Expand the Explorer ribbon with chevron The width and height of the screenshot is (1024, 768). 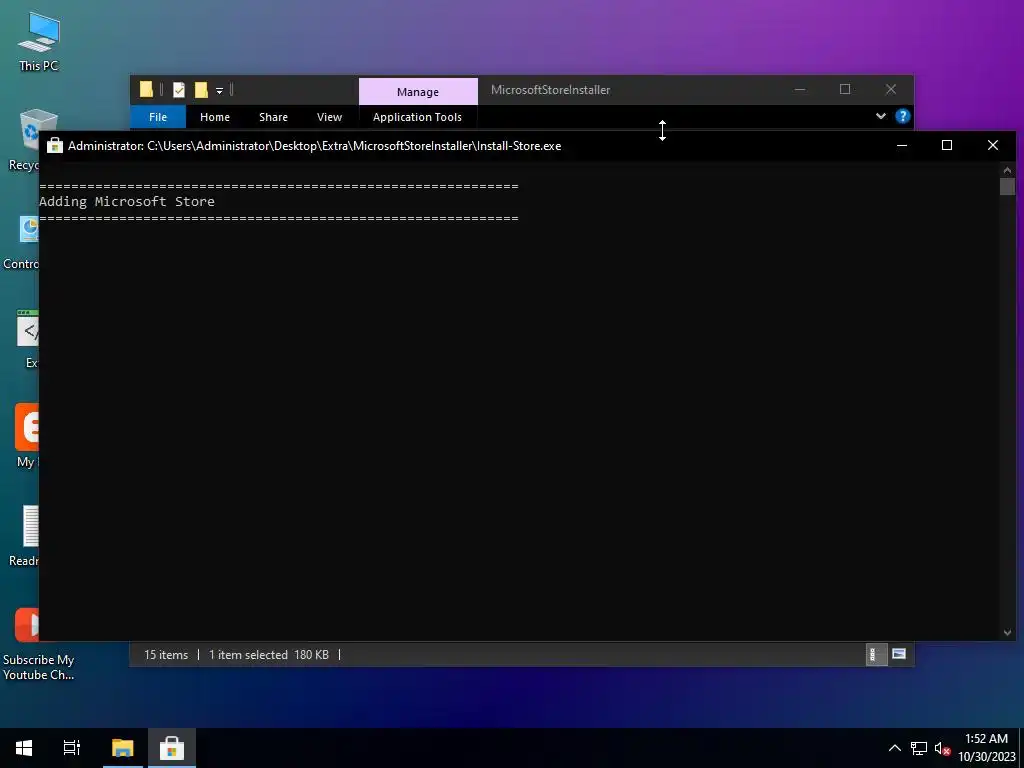tap(881, 116)
